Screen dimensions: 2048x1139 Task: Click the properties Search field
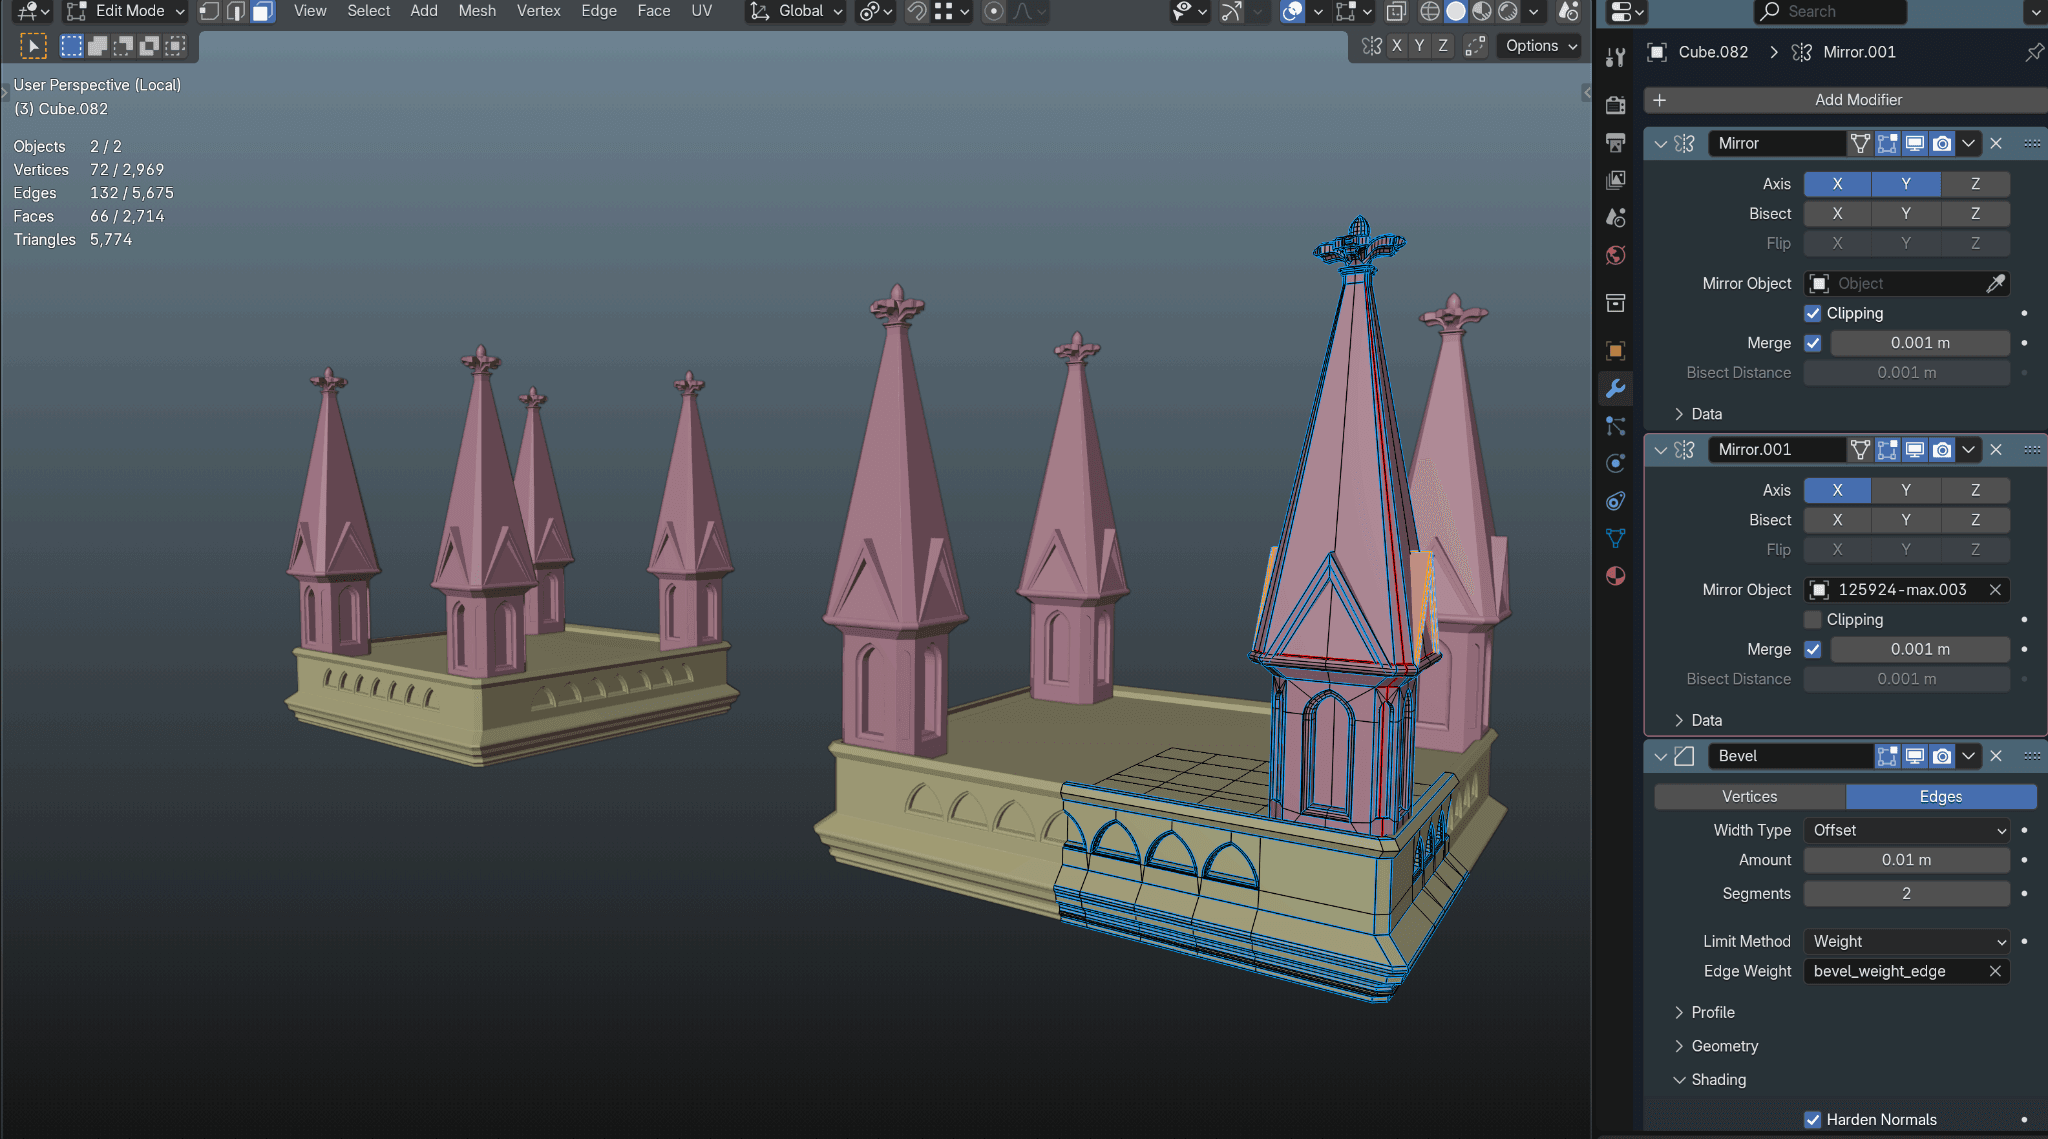tap(1831, 11)
